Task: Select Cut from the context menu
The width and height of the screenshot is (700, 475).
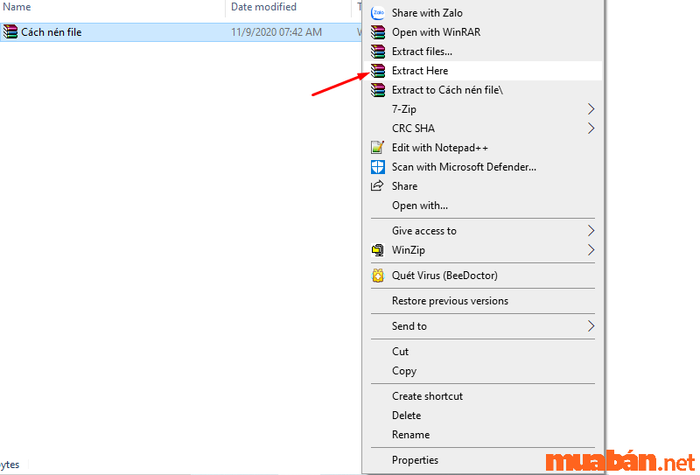Action: click(x=483, y=352)
